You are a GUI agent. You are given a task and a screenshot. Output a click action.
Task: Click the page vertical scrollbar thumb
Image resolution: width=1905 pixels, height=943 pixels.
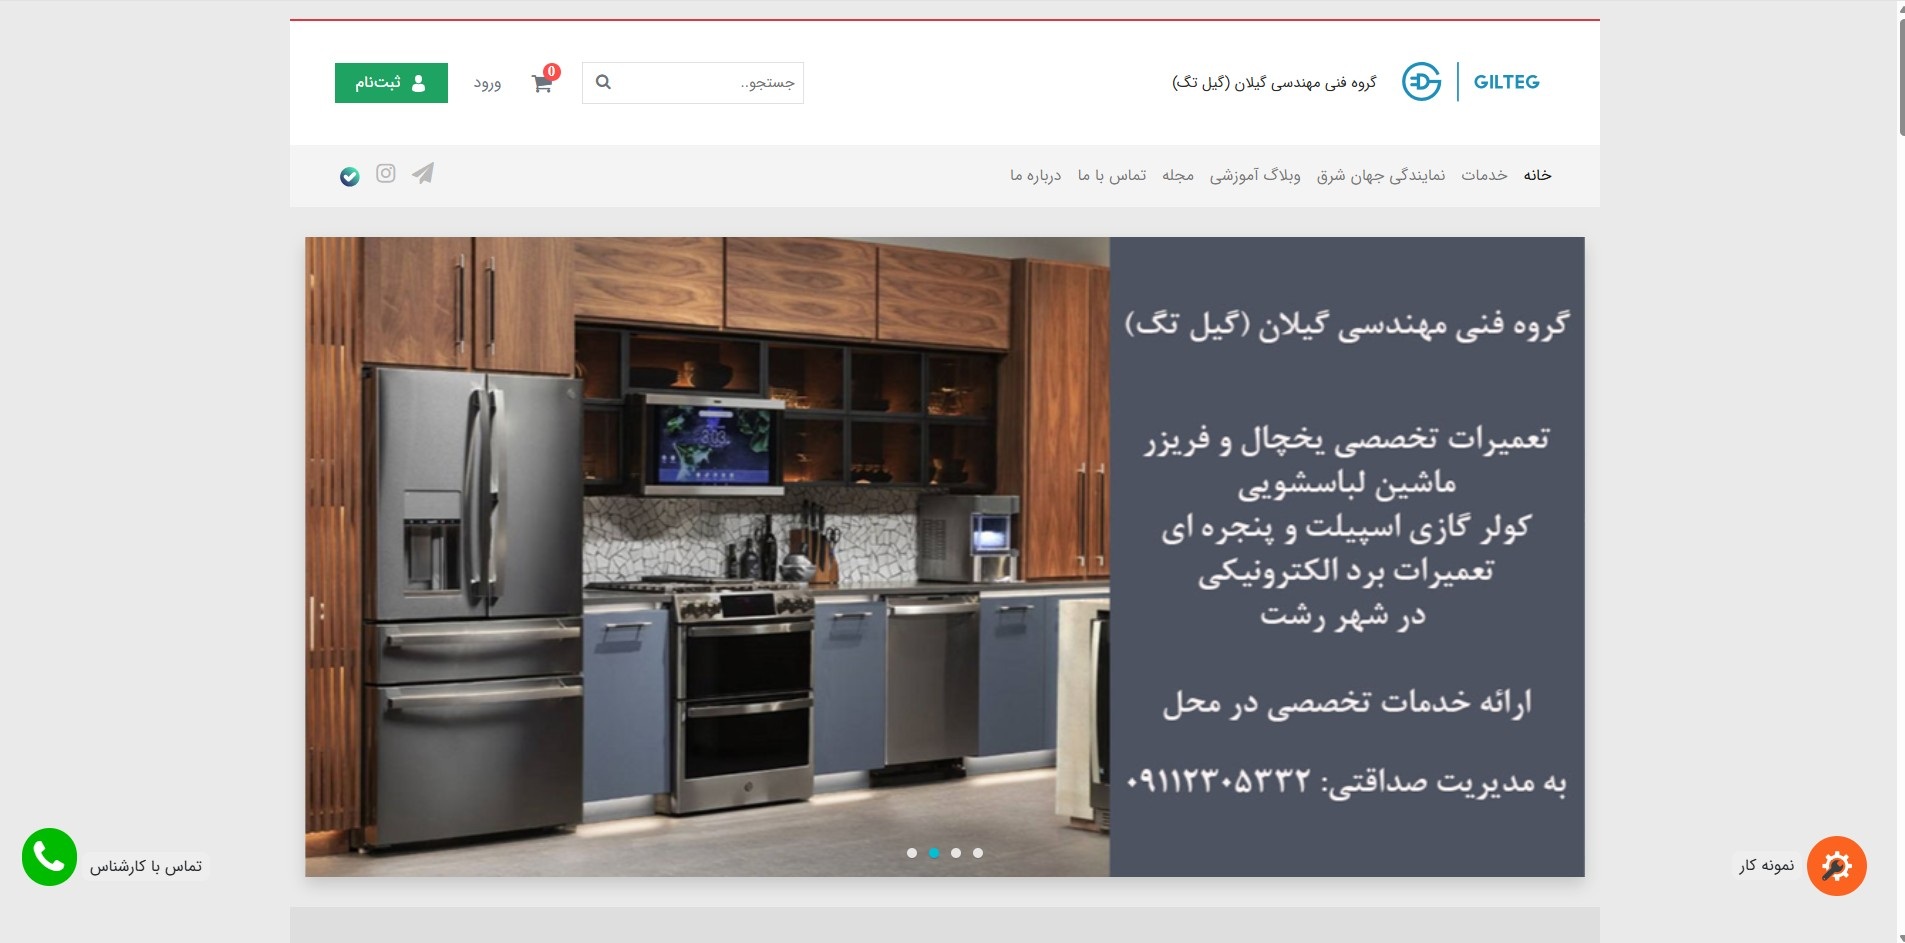click(x=1900, y=75)
